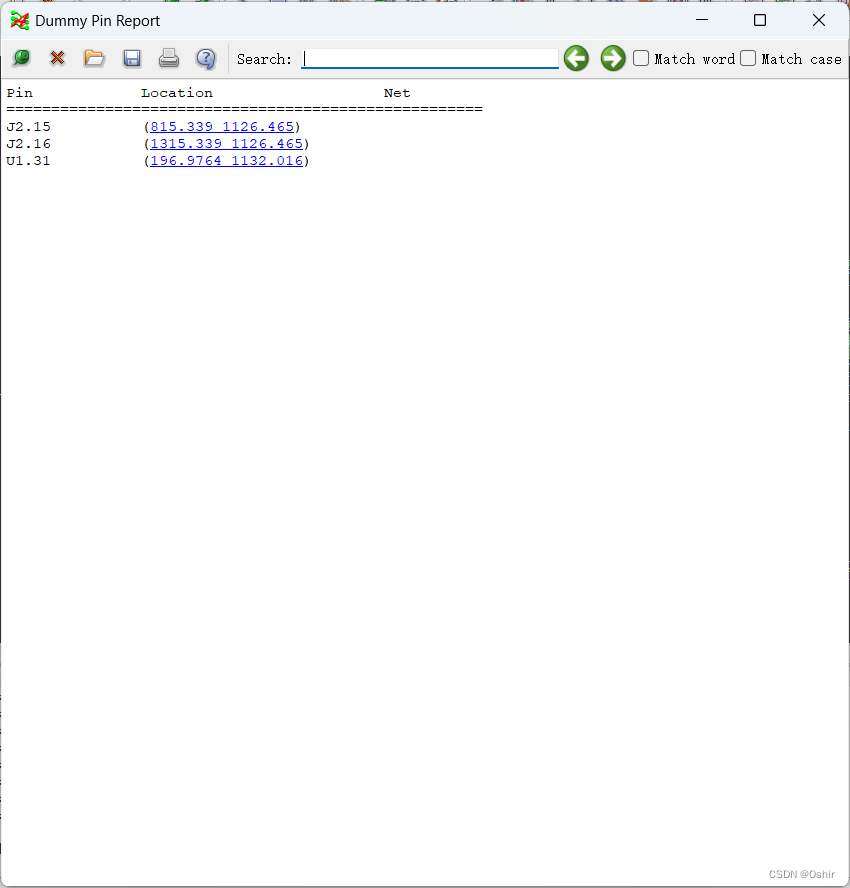Click the J2.15 pin name text
Screen dimensions: 850x888
pos(28,127)
